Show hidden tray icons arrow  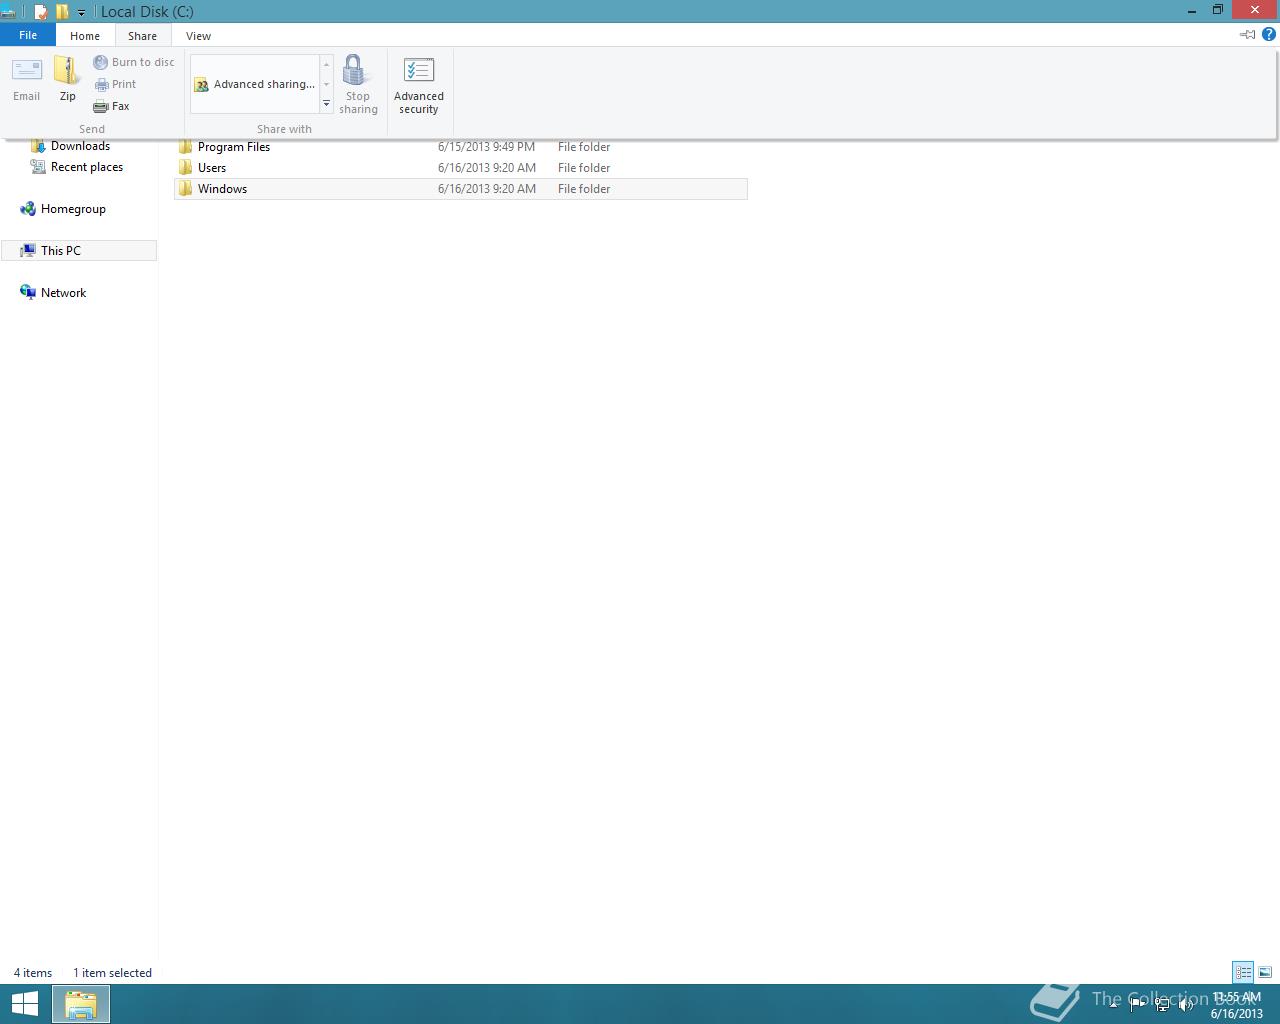coord(1114,1005)
